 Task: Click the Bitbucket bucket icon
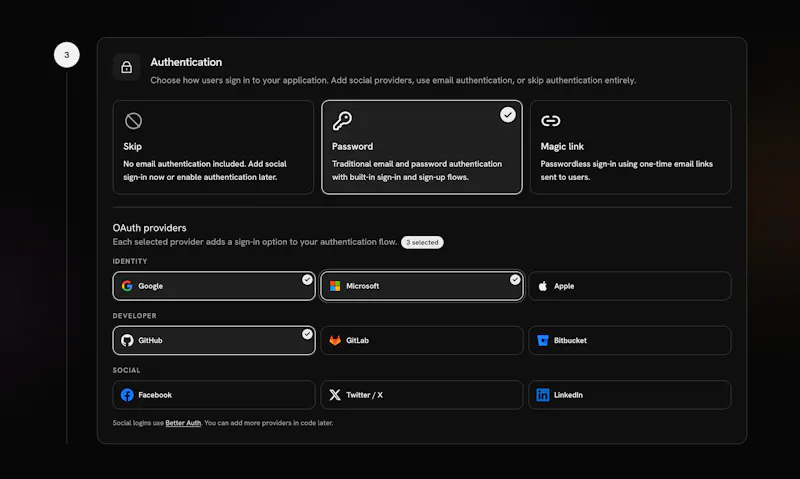tap(543, 340)
